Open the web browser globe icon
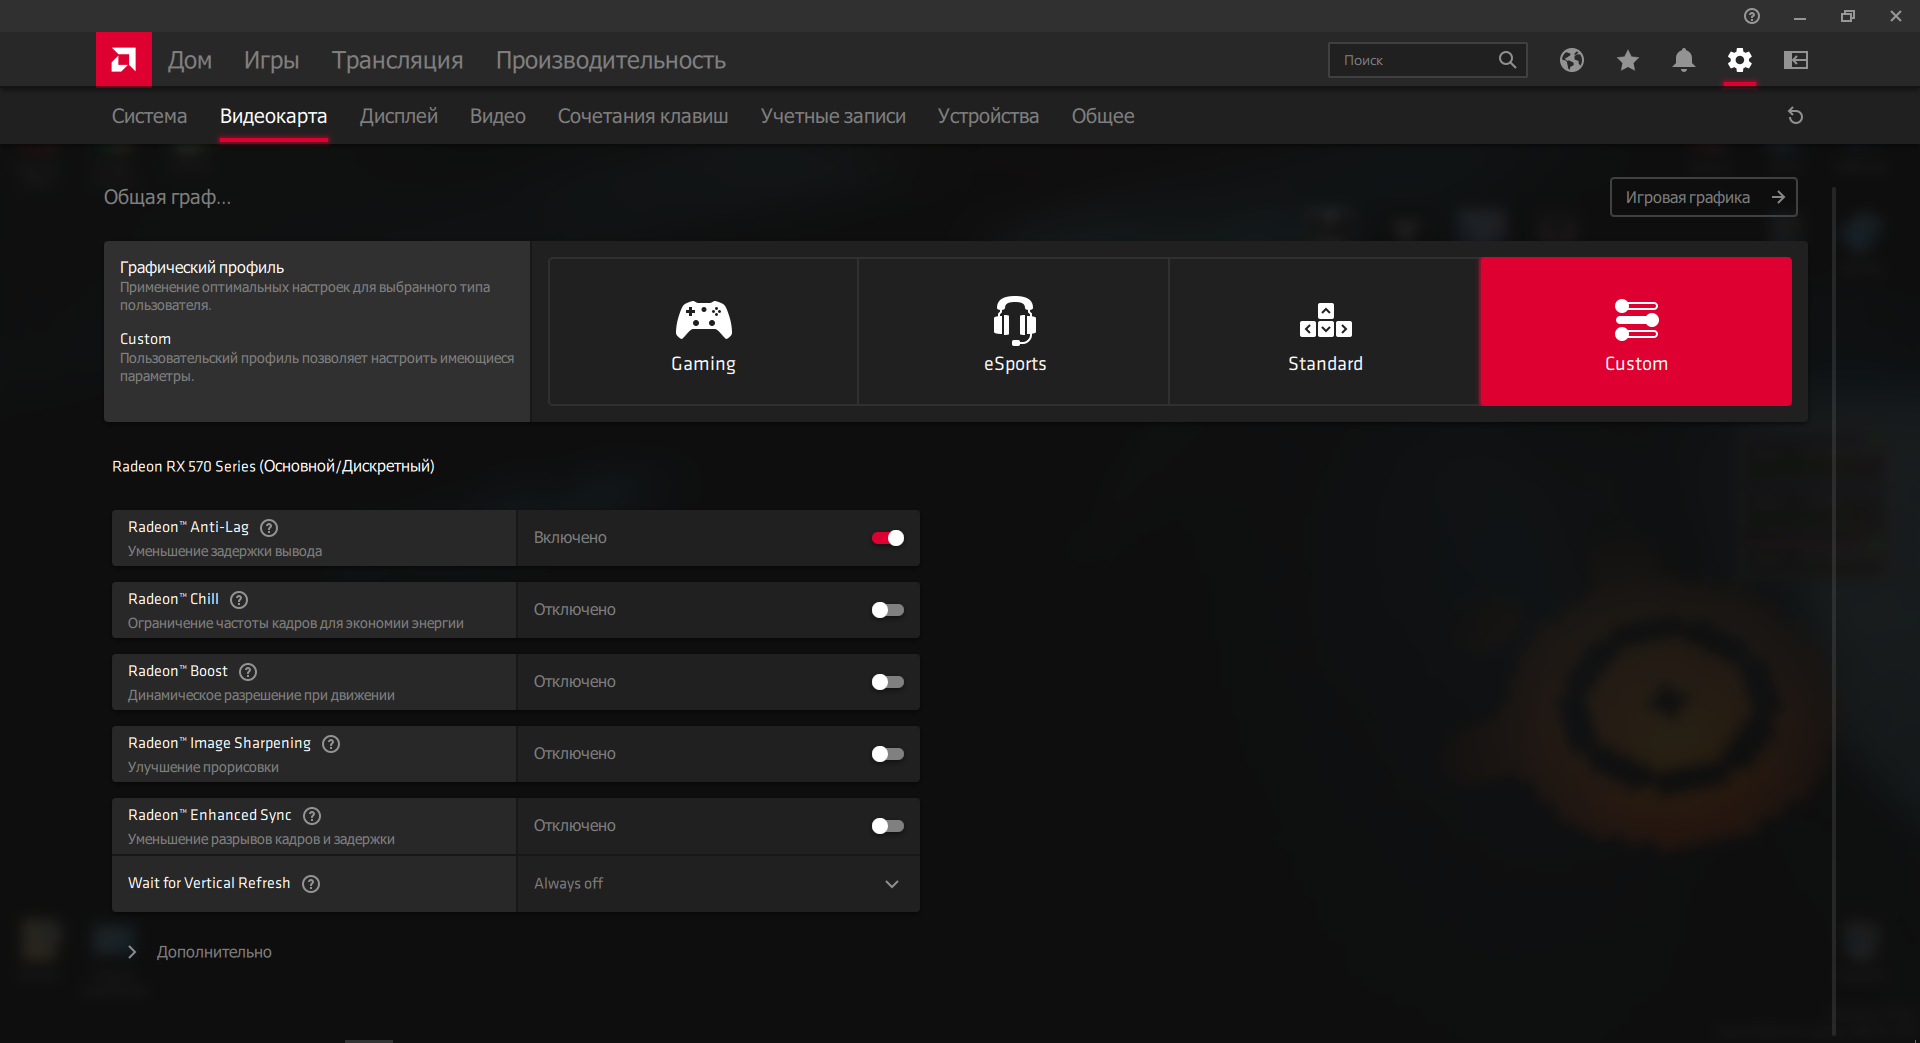1920x1043 pixels. pos(1572,60)
